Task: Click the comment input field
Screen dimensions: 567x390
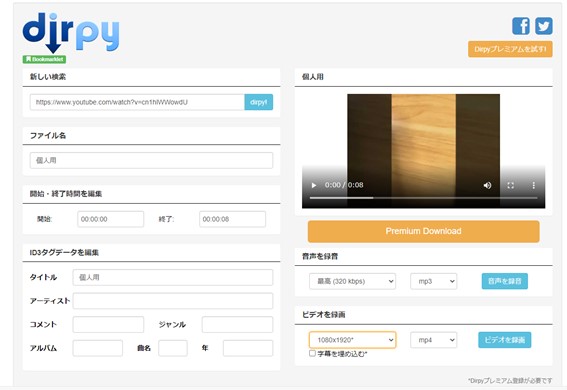Action: pos(108,324)
